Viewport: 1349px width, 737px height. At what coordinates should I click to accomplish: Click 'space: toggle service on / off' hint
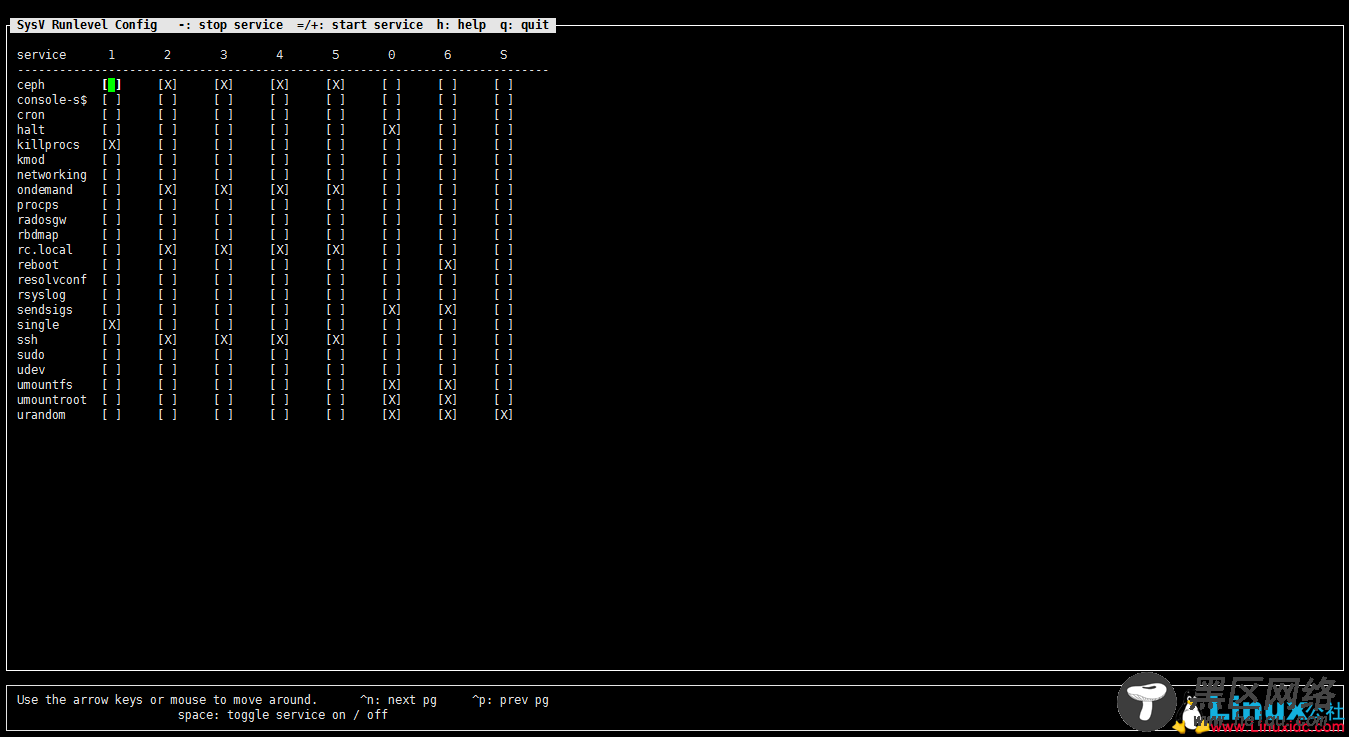click(x=283, y=715)
